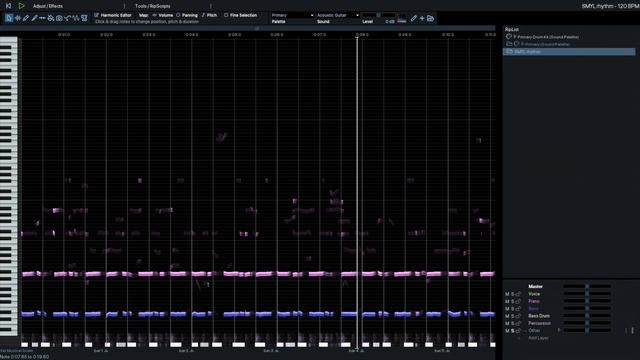Open the Tools / RipScripts menu
The width and height of the screenshot is (640, 360).
153,6
